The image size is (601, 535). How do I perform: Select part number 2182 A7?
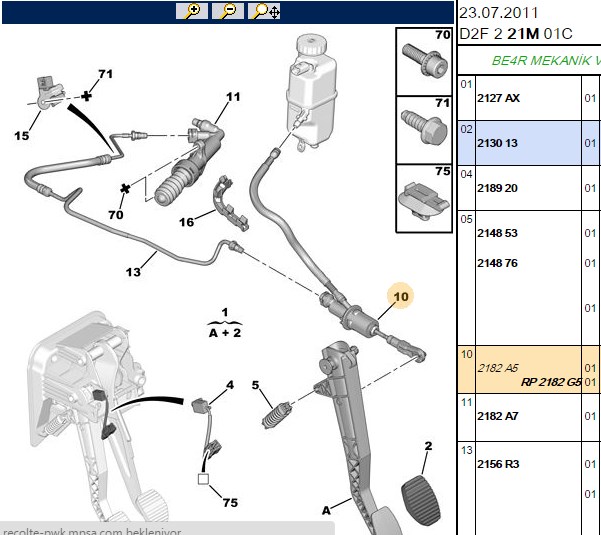pyautogui.click(x=498, y=416)
